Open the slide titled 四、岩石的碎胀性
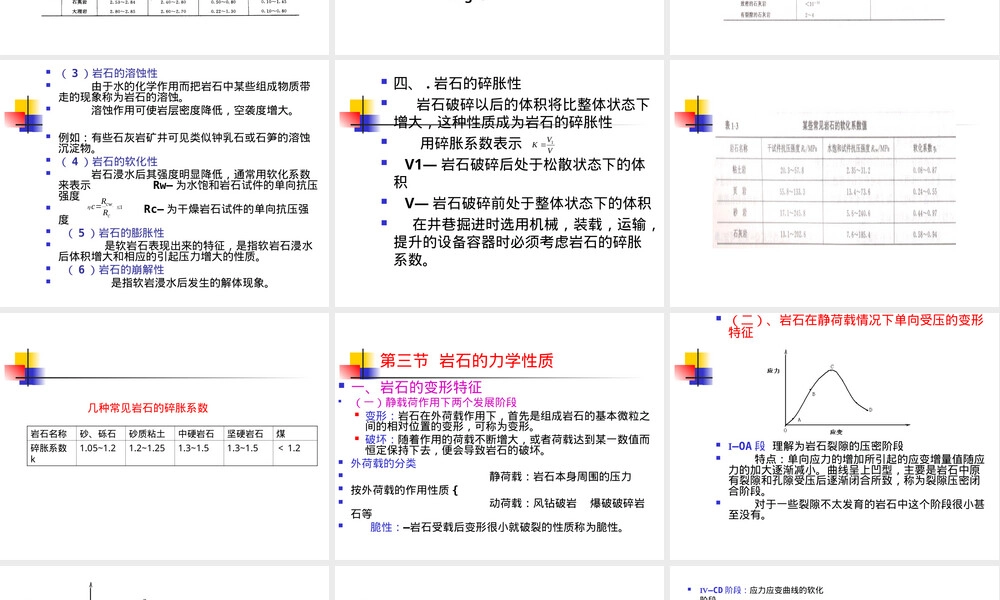The image size is (1000, 600). pyautogui.click(x=499, y=184)
